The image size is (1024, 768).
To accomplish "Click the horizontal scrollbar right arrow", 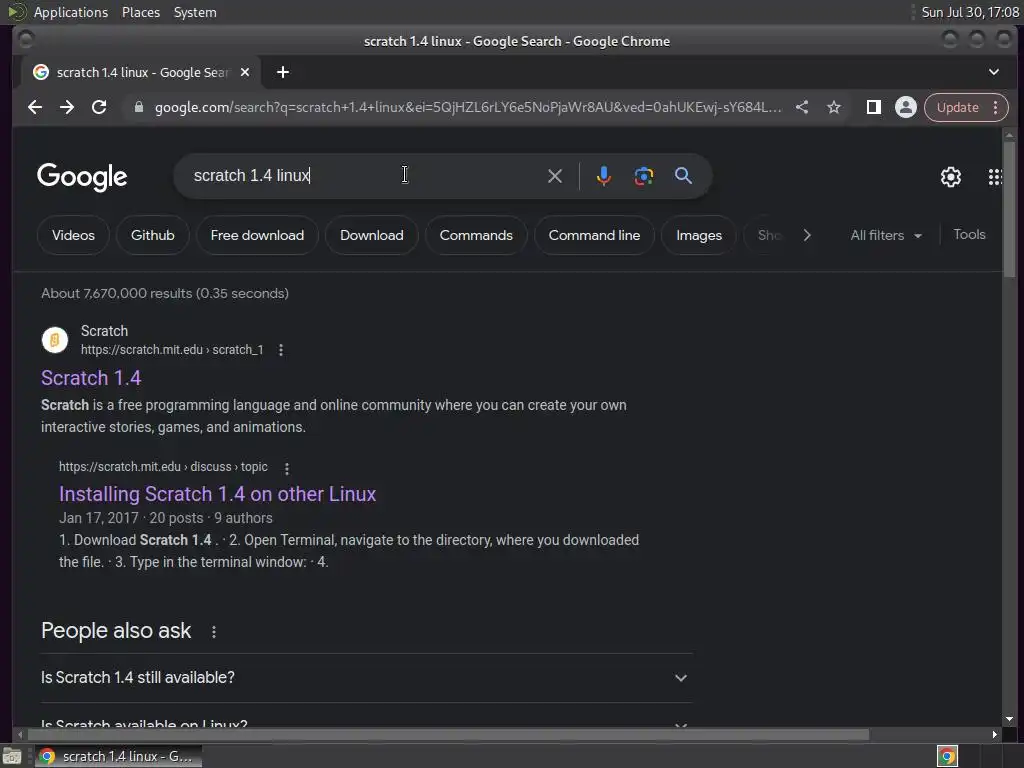I will coord(995,735).
